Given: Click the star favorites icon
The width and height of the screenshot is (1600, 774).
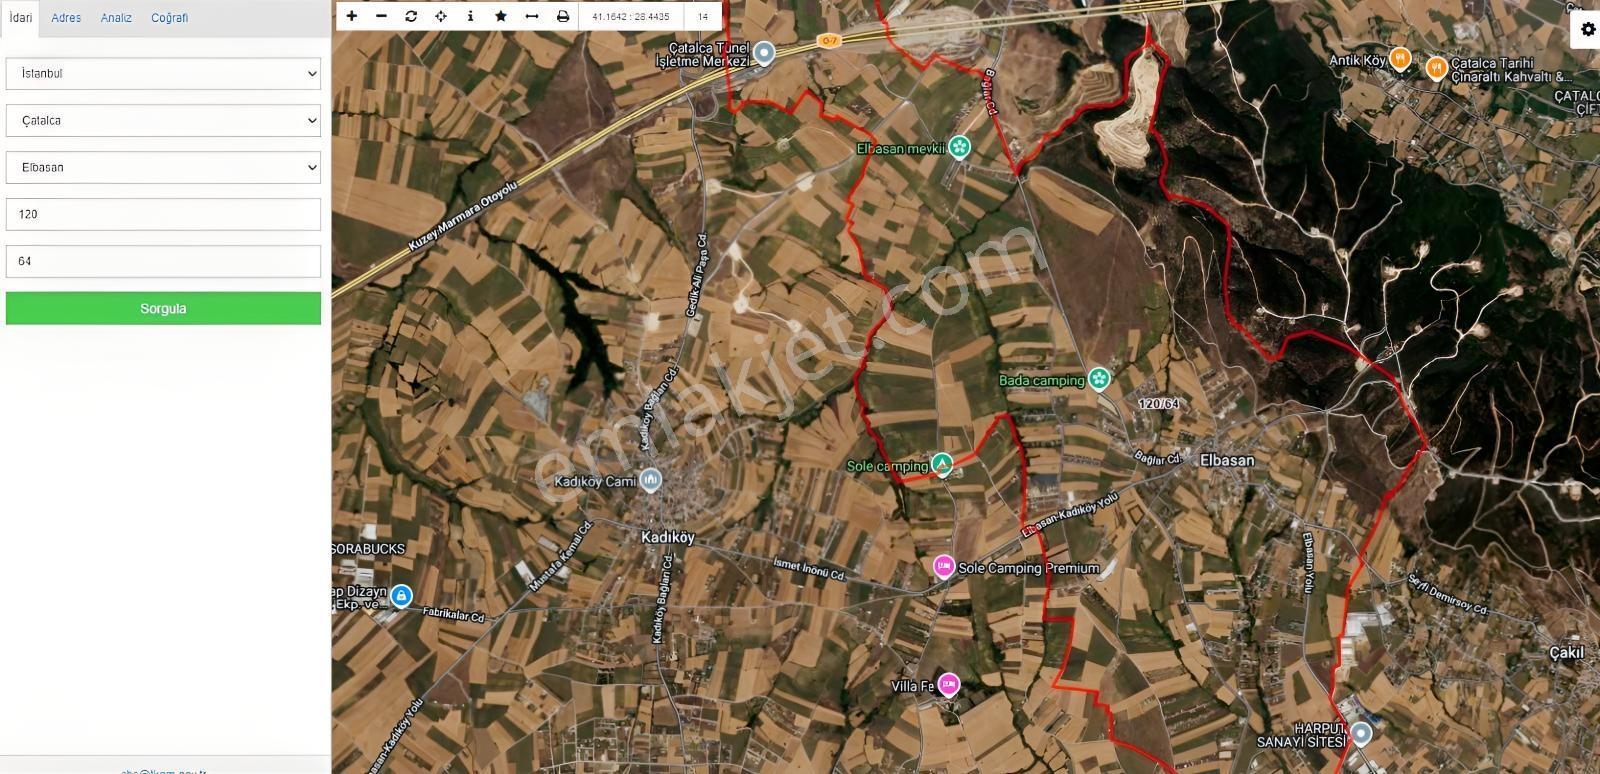Looking at the screenshot, I should pos(501,16).
